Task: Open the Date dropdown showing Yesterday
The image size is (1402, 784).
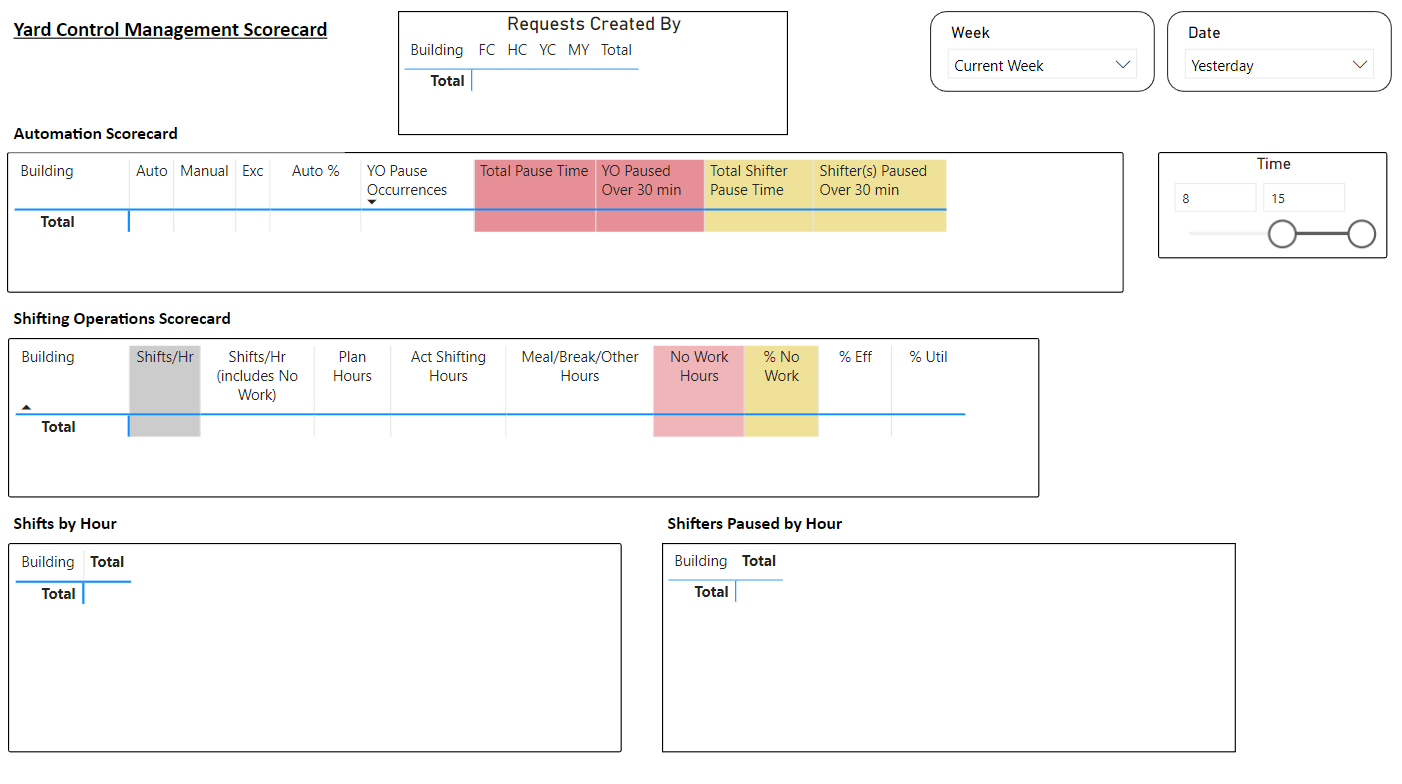Action: 1279,65
